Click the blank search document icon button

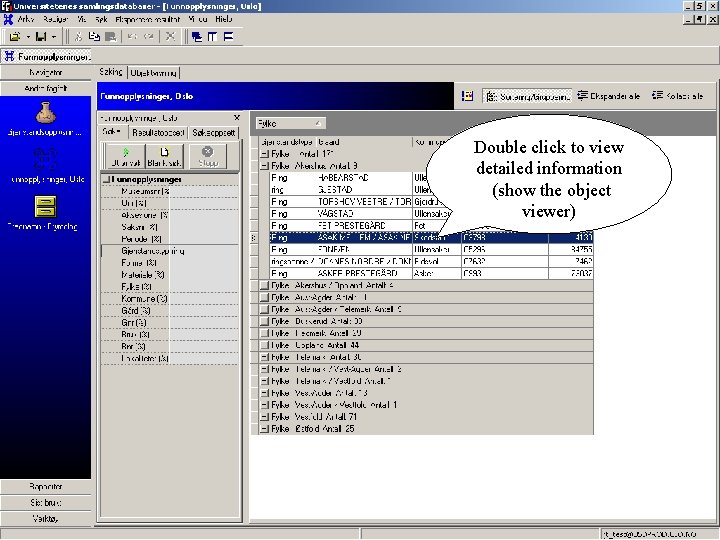(x=164, y=156)
